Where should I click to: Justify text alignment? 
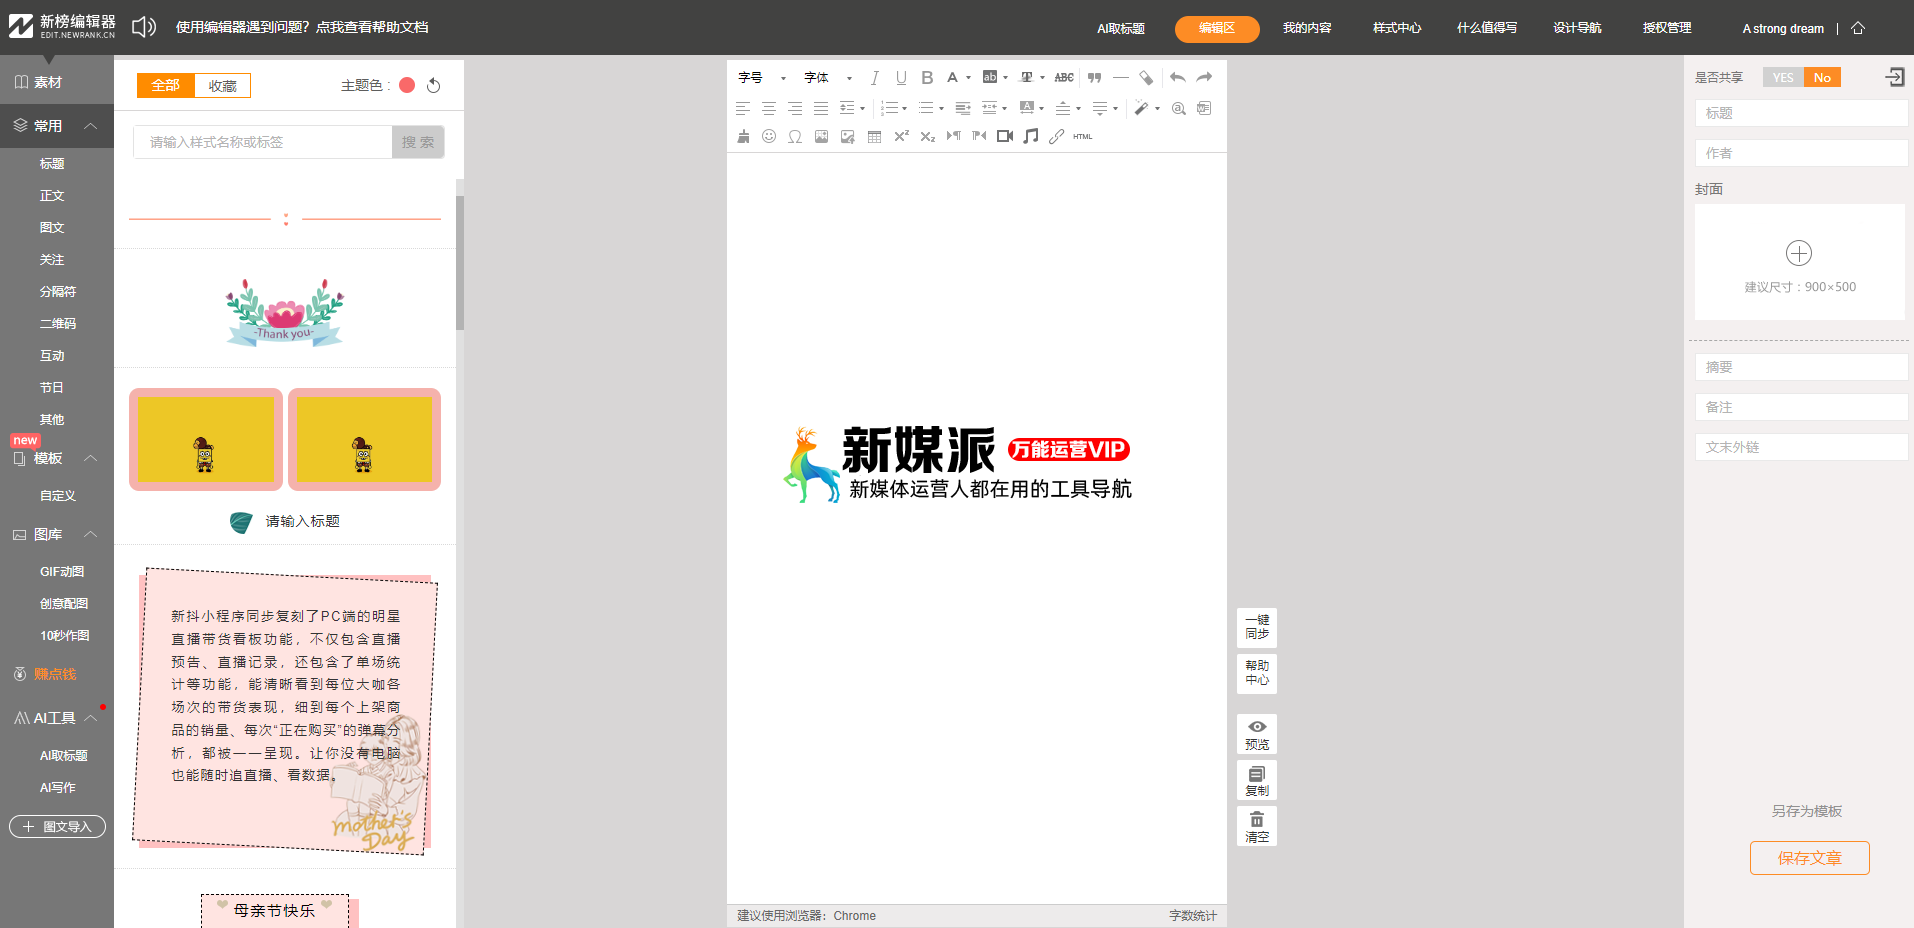pos(821,108)
